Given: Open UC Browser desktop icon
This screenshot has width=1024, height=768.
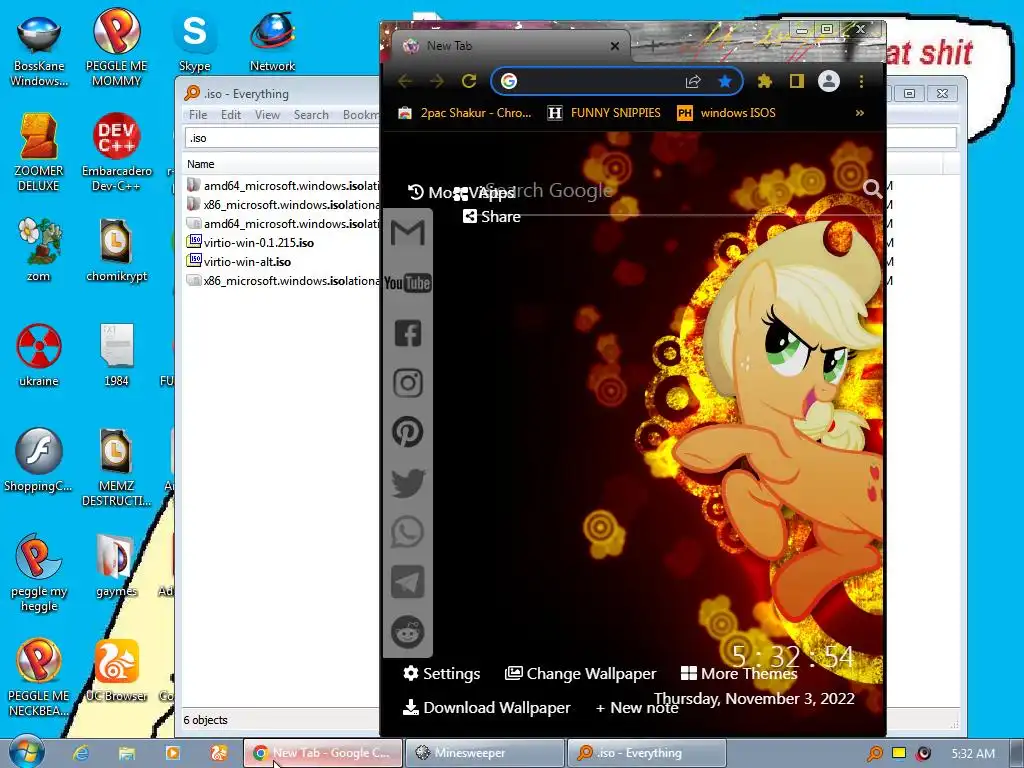Looking at the screenshot, I should [116, 671].
